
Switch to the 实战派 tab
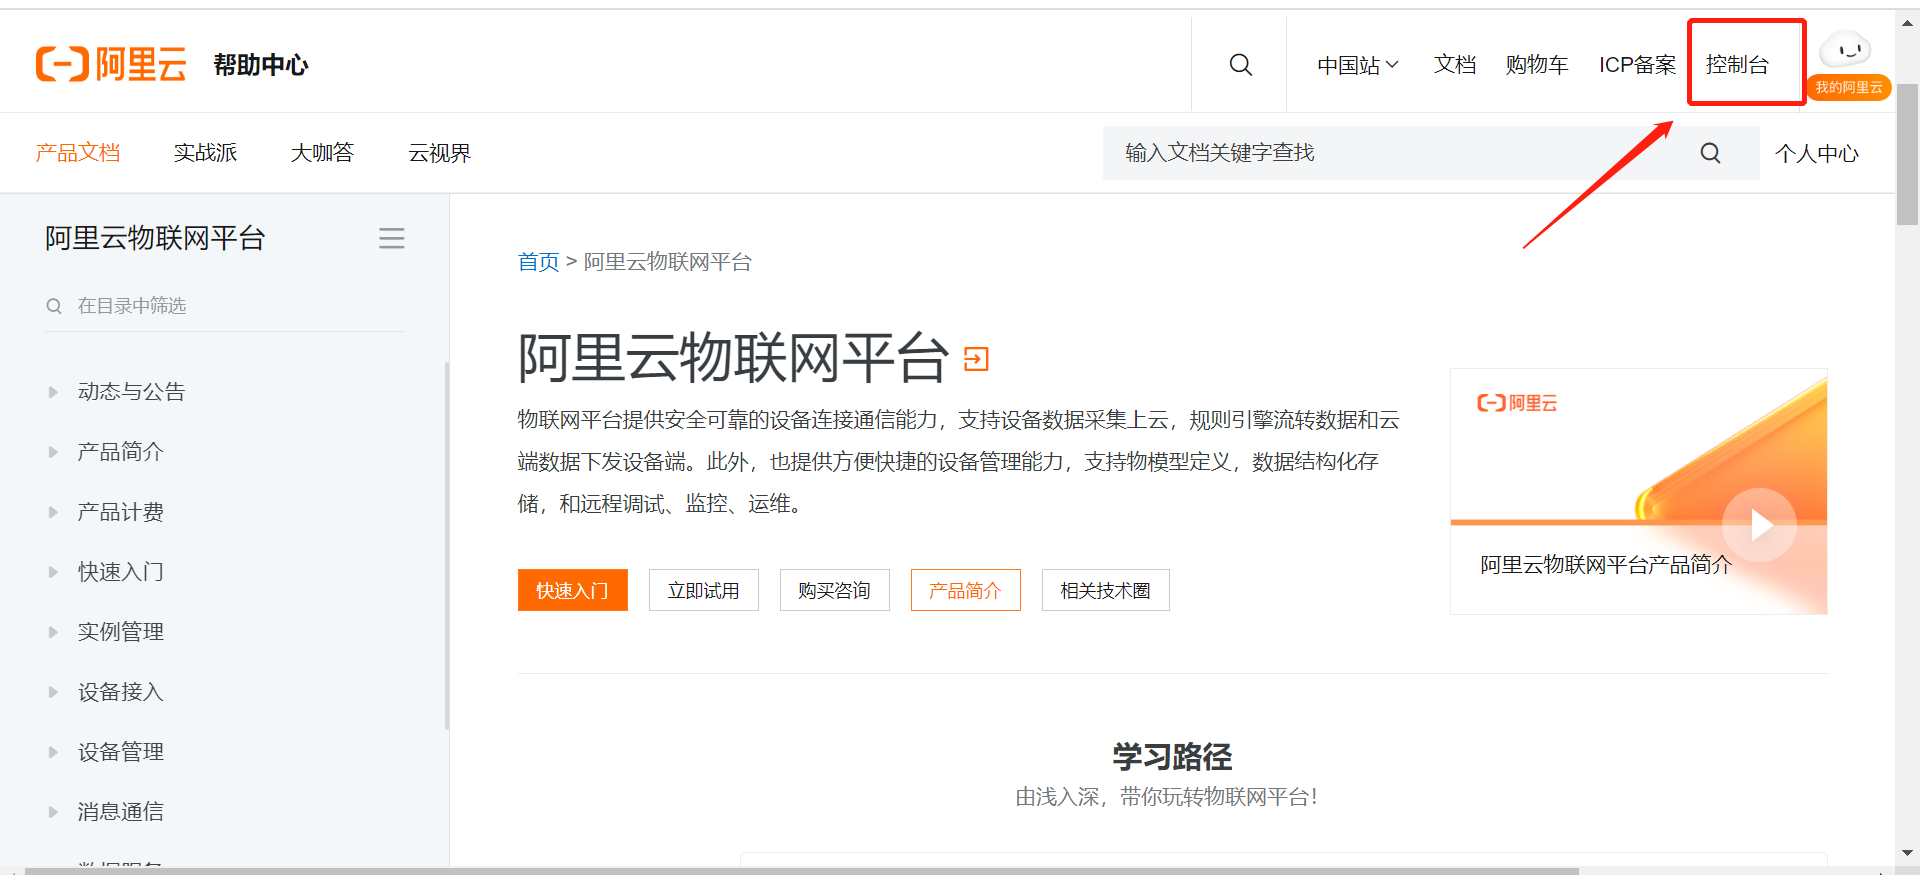[x=205, y=153]
